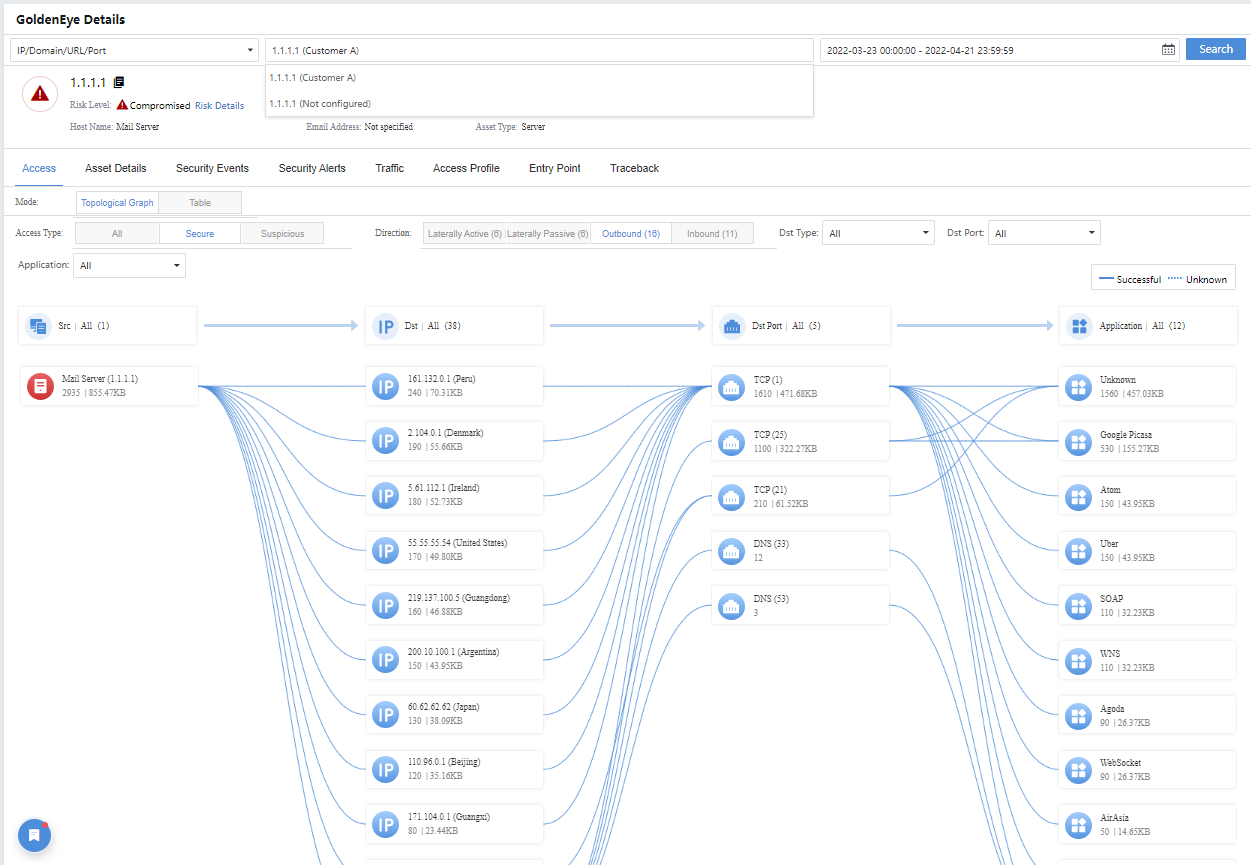Click the floating bookmark button at bottom left

point(34,835)
